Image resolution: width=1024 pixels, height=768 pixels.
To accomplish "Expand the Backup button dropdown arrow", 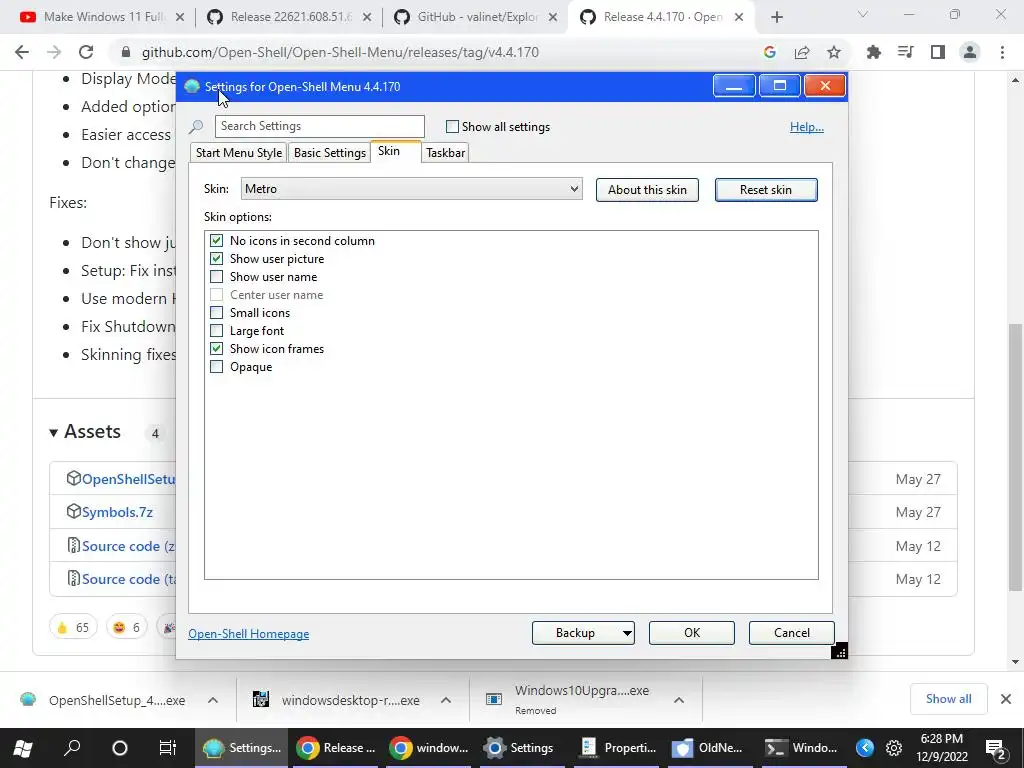I will (x=626, y=633).
